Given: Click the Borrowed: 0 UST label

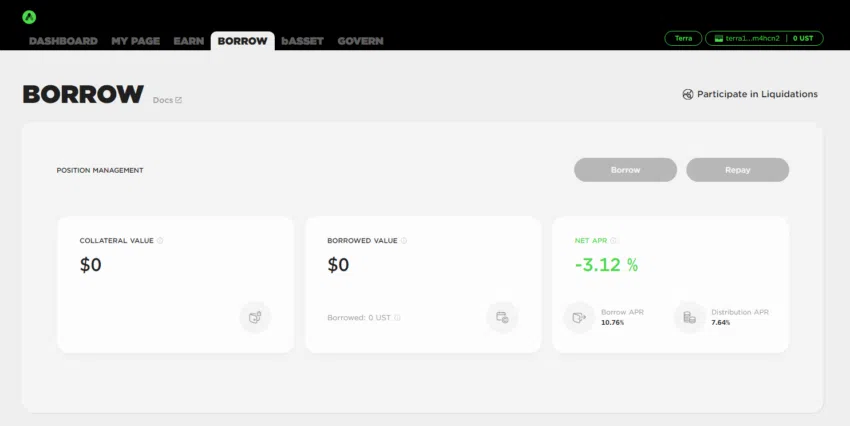Looking at the screenshot, I should tap(359, 318).
